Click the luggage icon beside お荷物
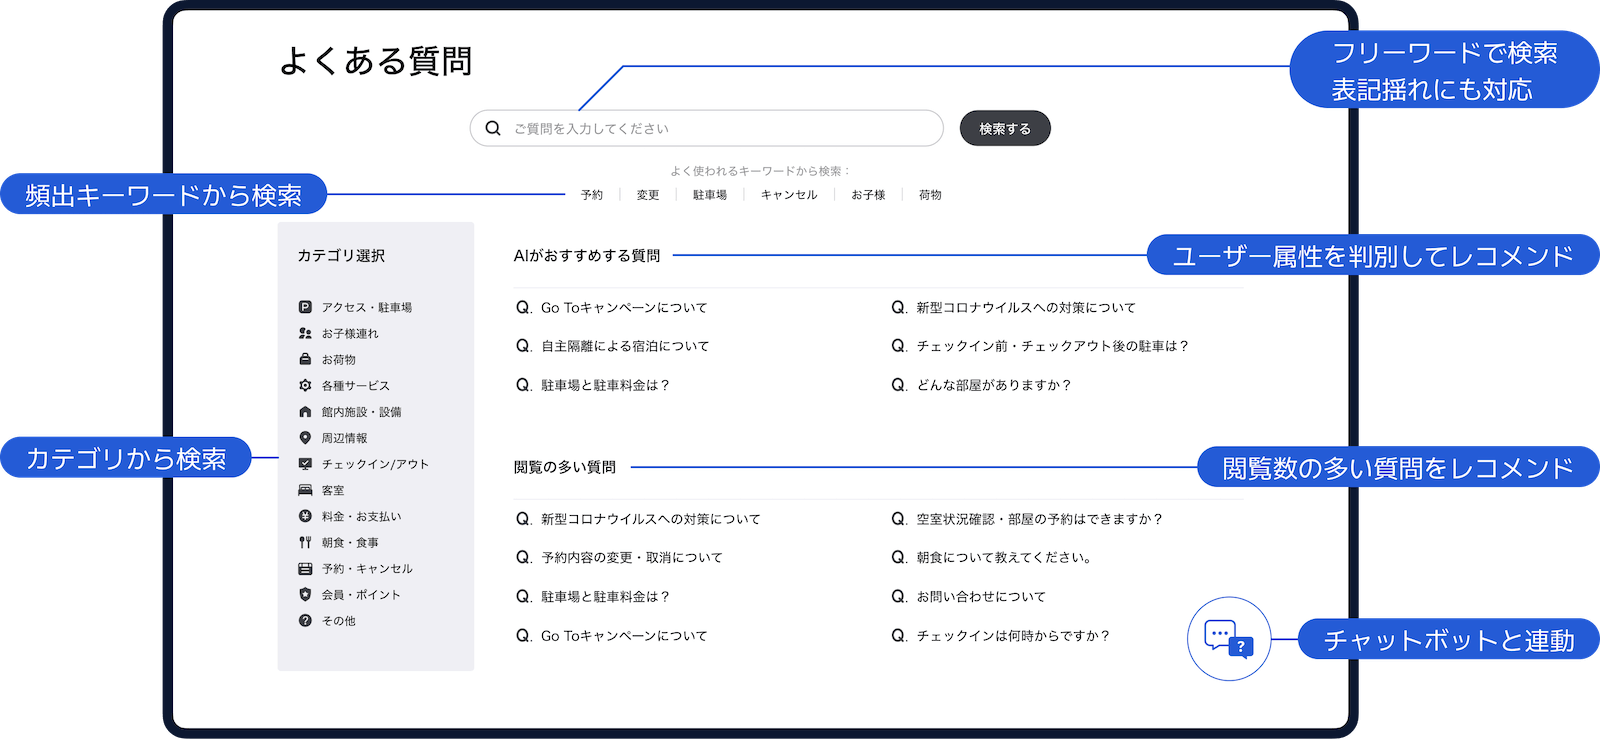Screen dimensions: 1600x739 pos(305,359)
